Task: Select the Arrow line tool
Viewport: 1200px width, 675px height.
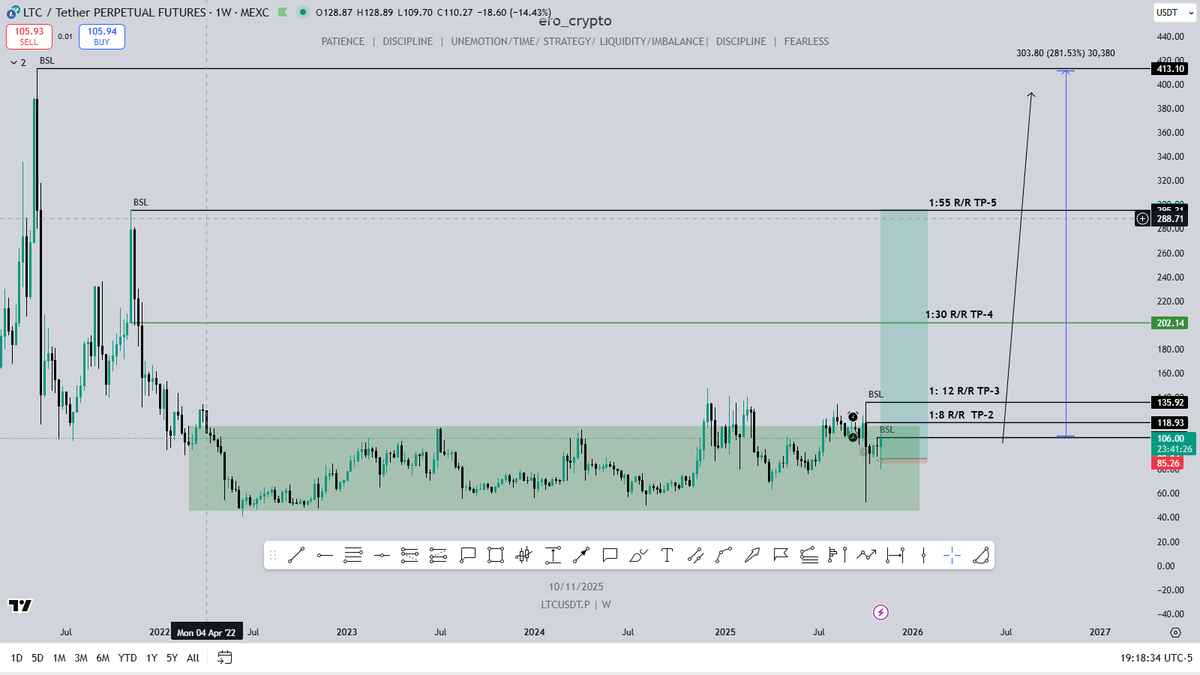Action: [x=582, y=555]
